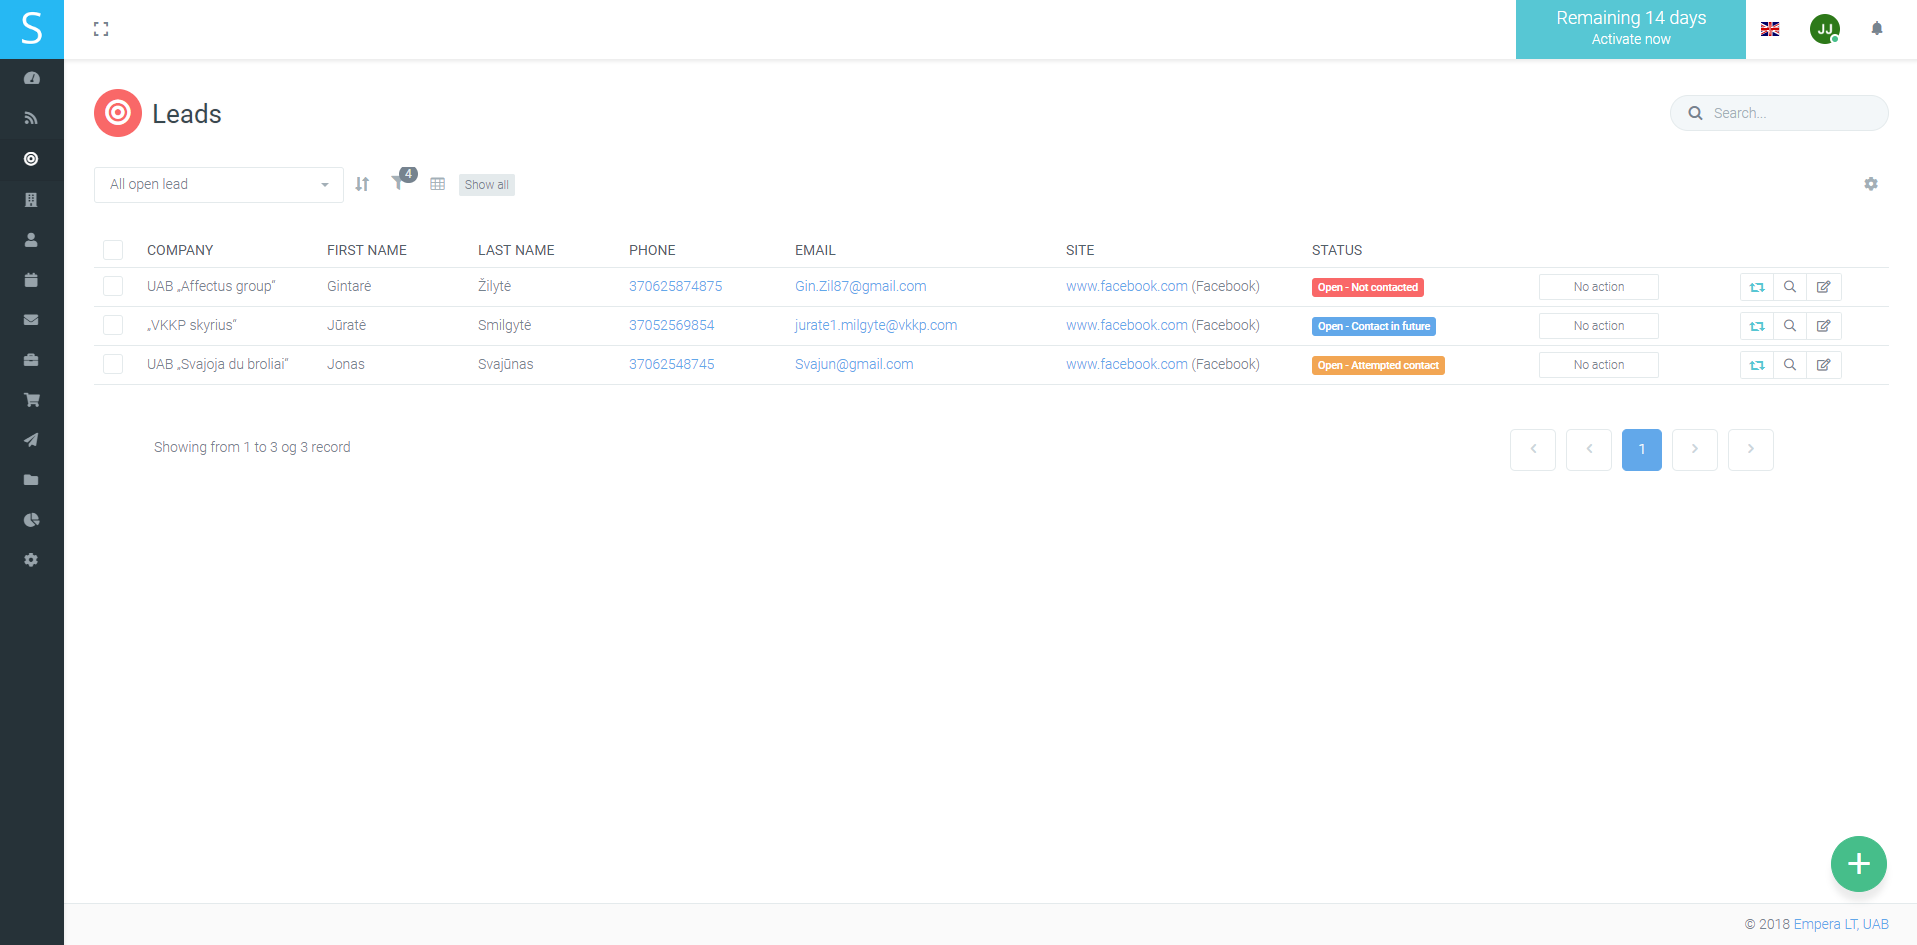The width and height of the screenshot is (1917, 945).
Task: Open the contacts person icon in sidebar
Action: [x=31, y=240]
